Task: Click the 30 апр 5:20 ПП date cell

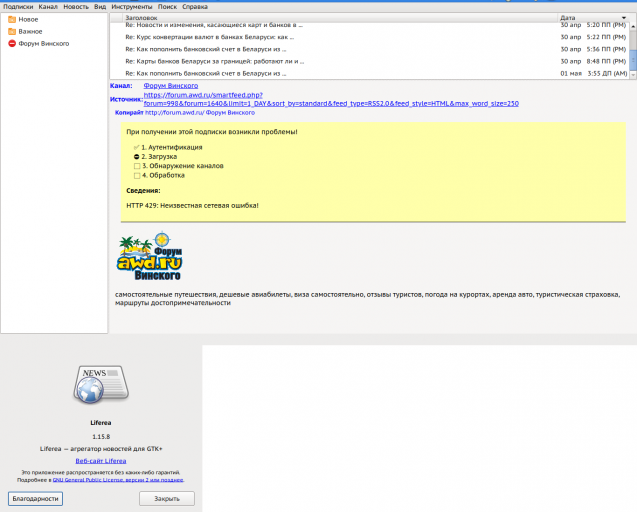Action: click(593, 25)
